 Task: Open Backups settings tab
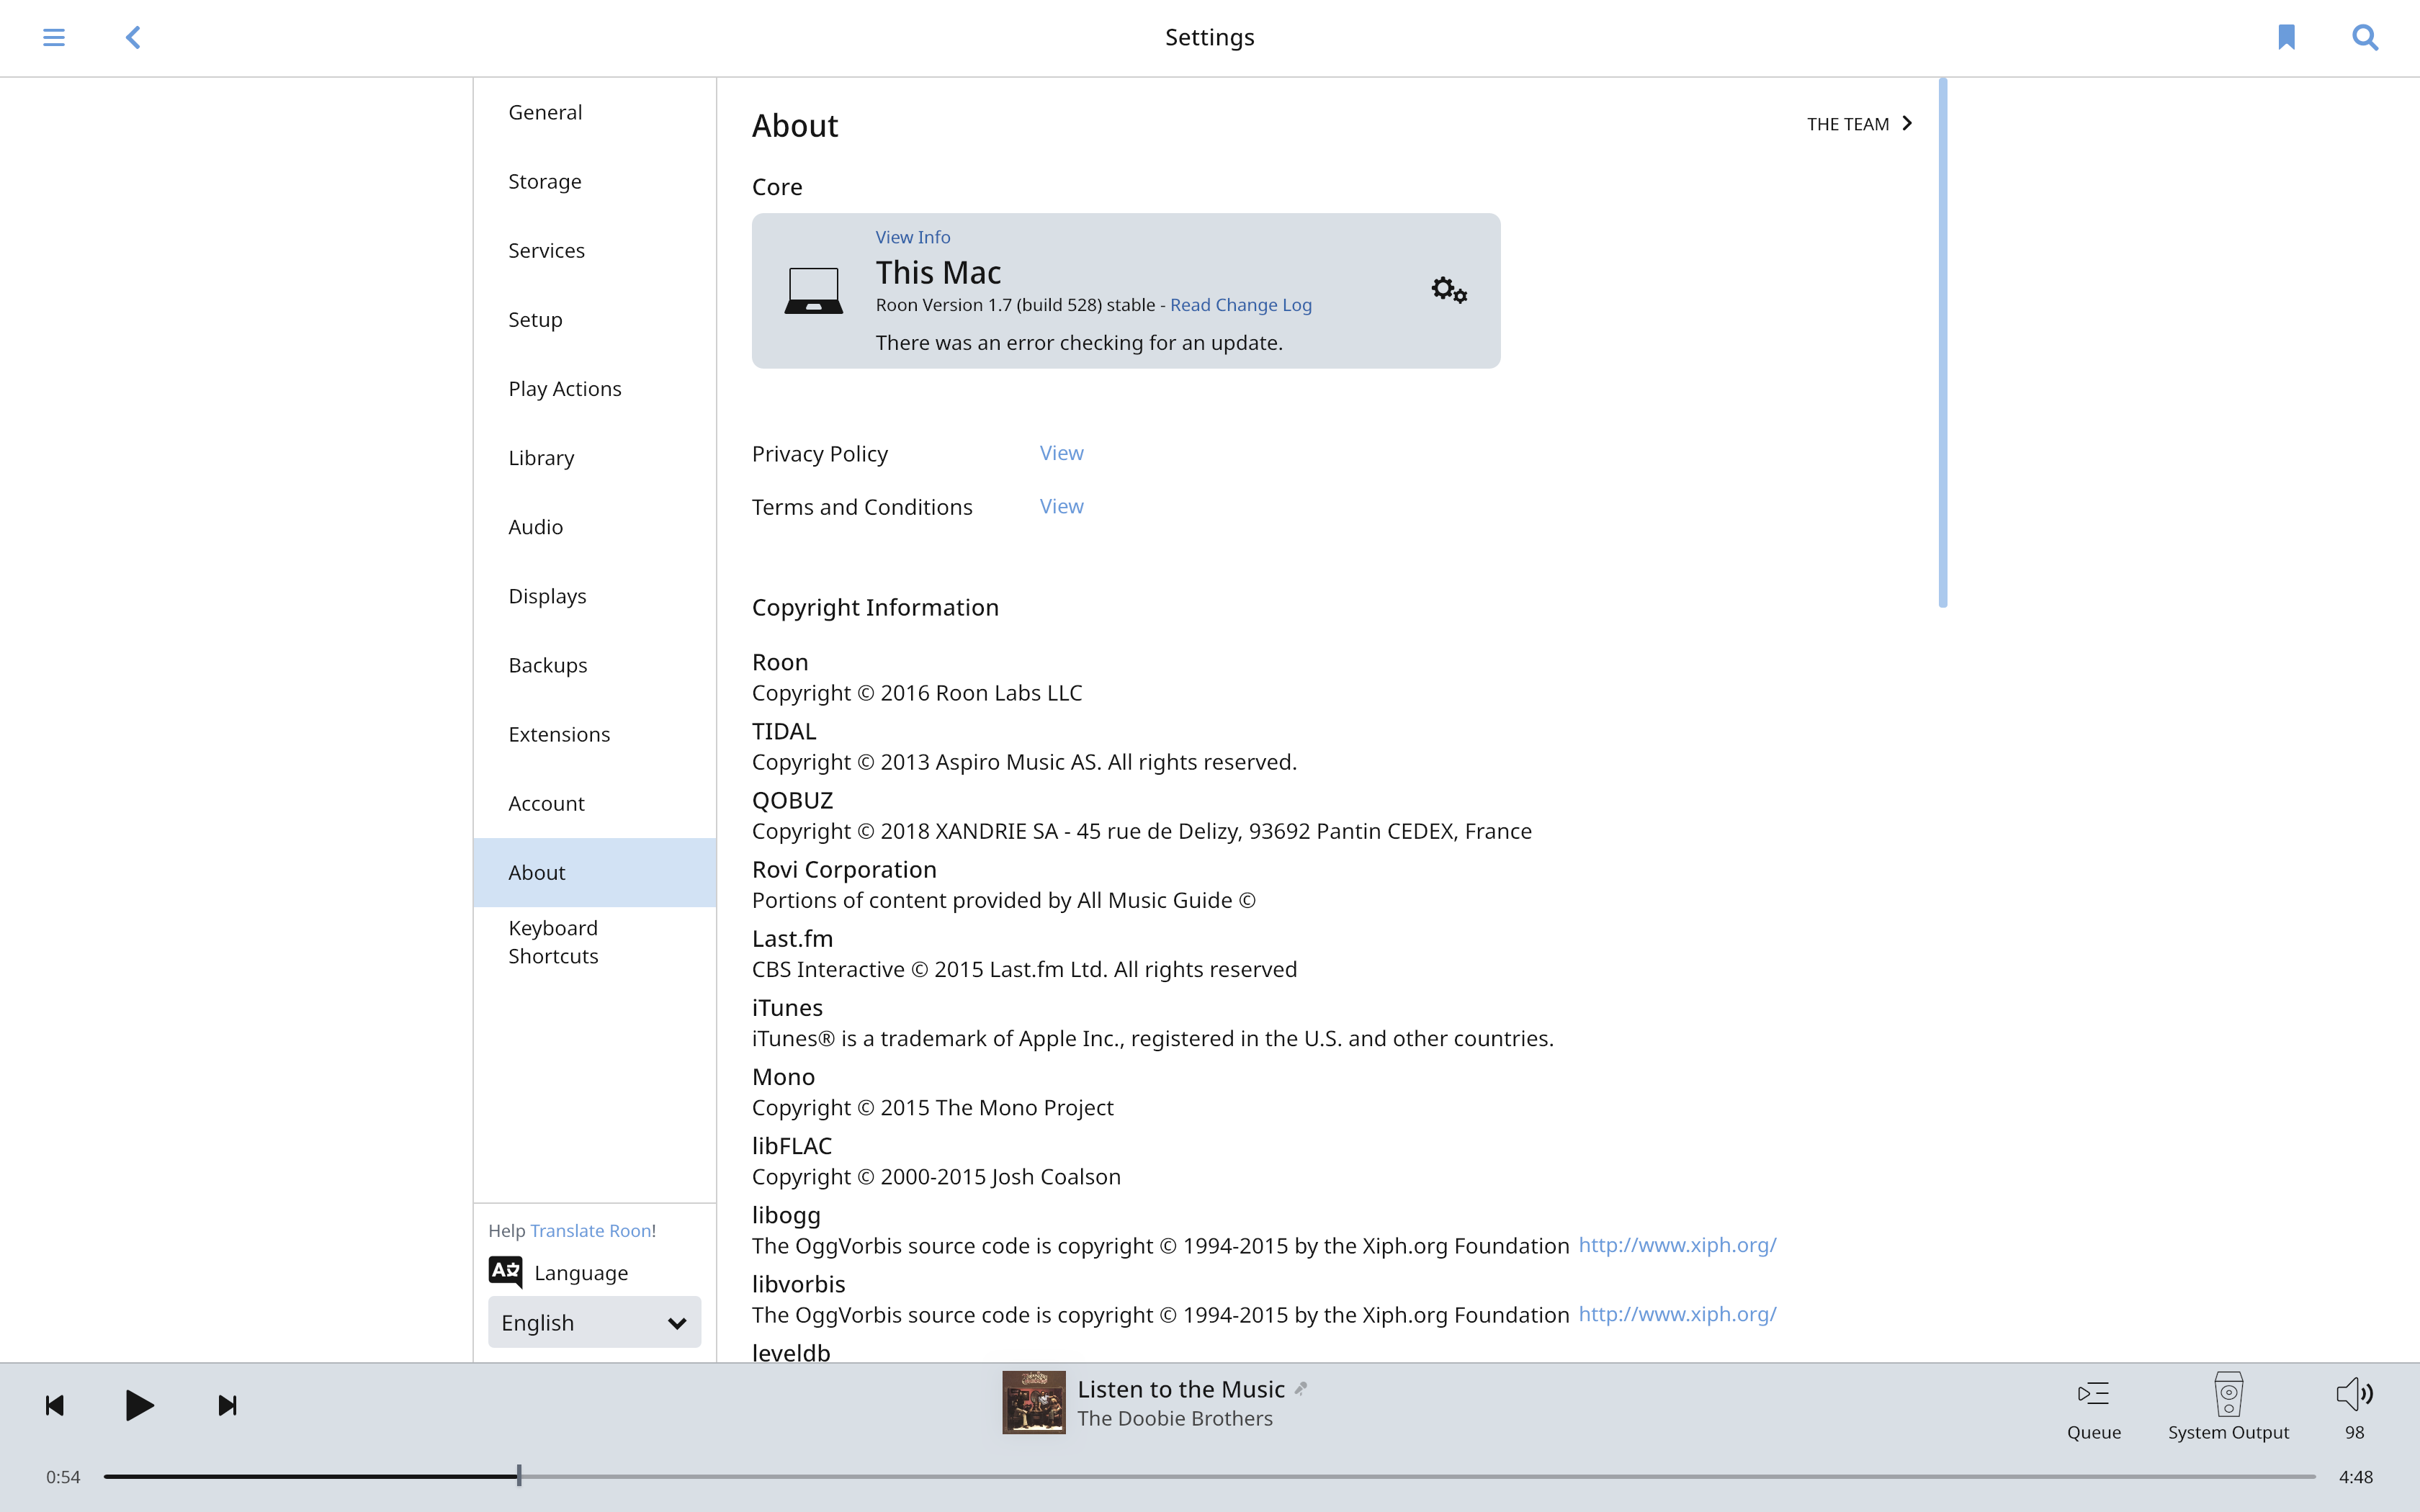[x=595, y=664]
